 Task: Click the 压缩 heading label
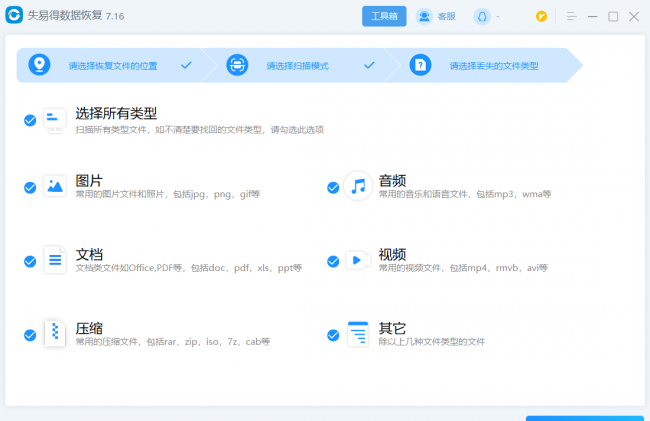89,328
